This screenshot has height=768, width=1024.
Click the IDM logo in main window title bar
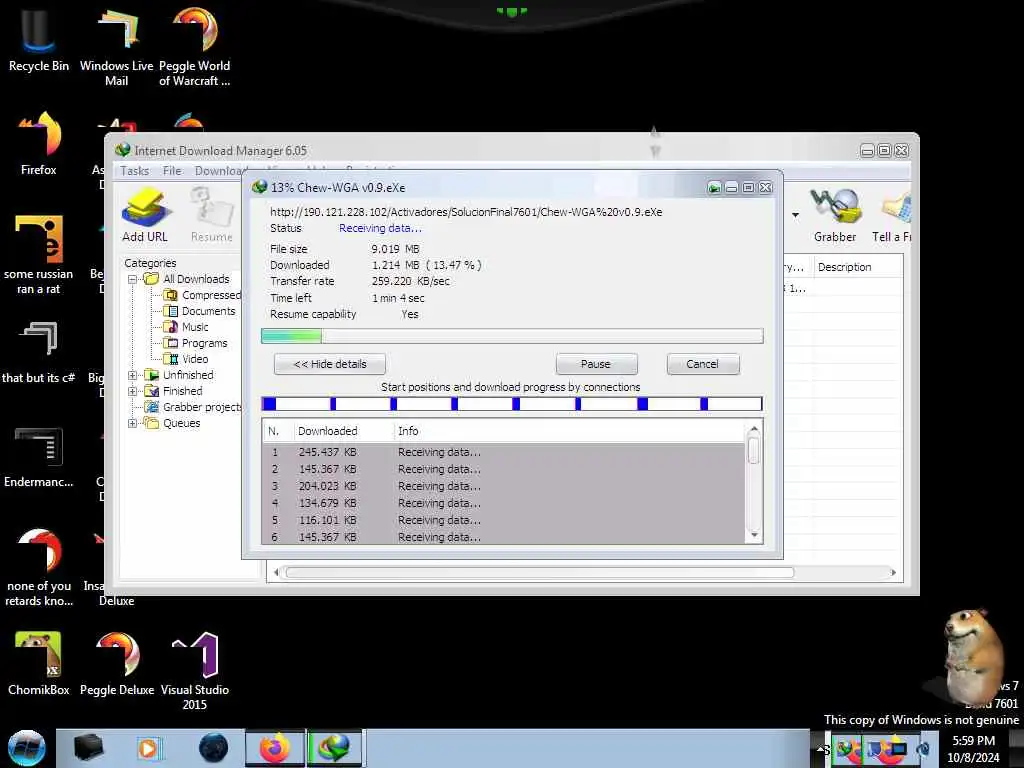(123, 150)
